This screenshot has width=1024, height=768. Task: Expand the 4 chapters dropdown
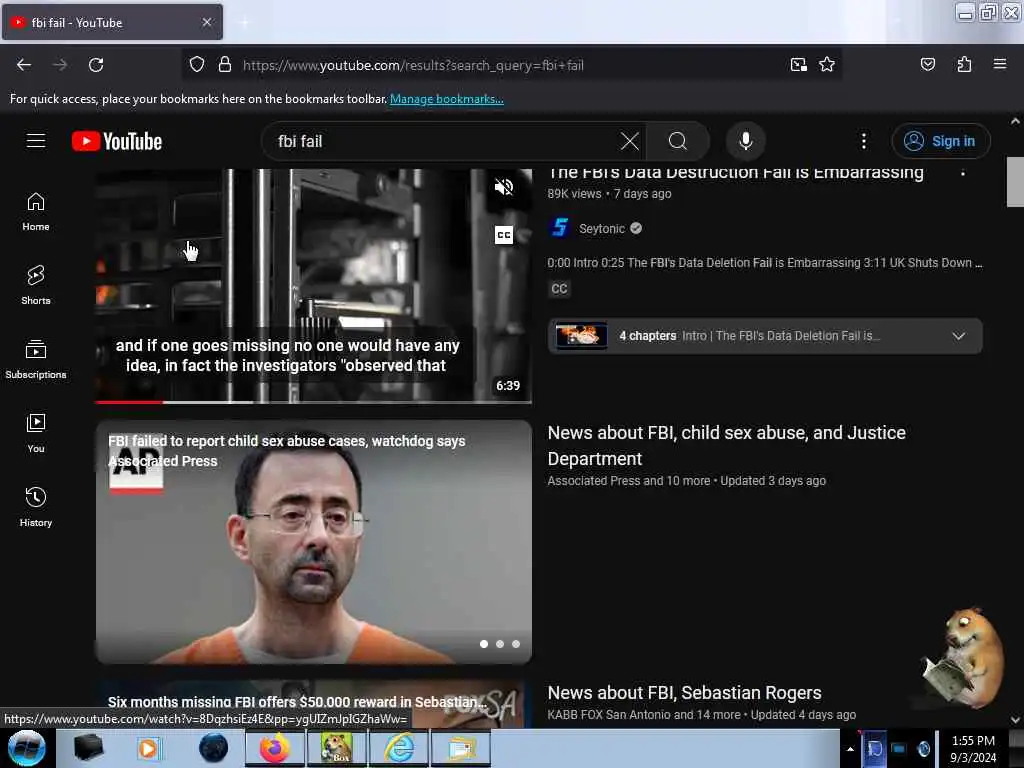click(958, 336)
